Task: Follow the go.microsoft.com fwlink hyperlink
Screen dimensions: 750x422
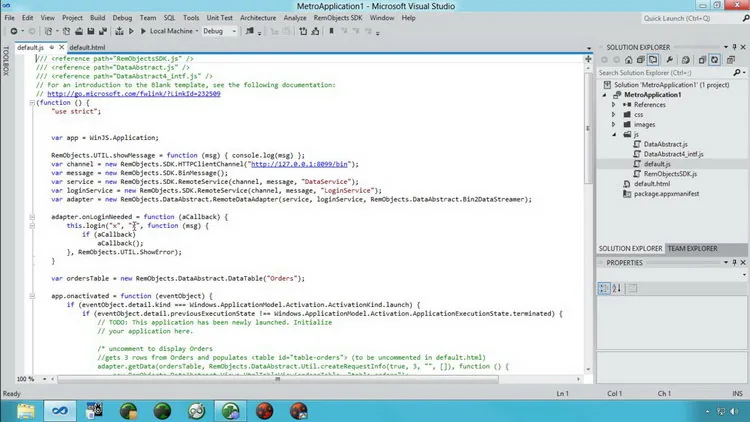Action: pyautogui.click(x=134, y=94)
